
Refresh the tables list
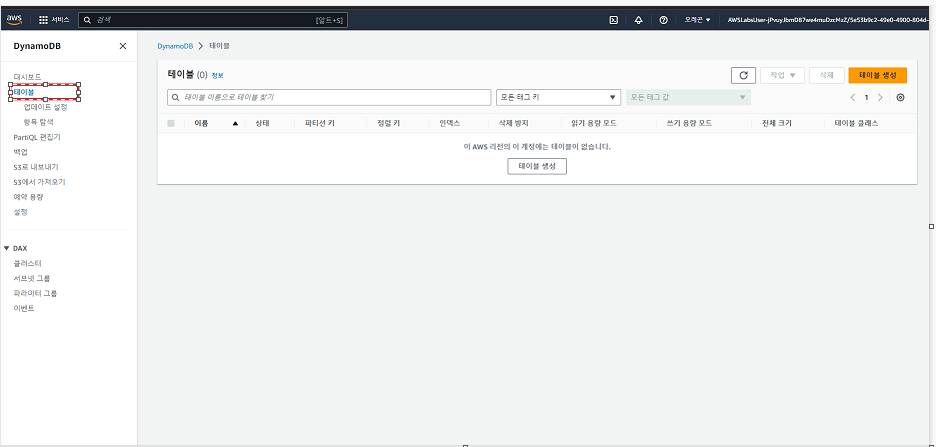[x=743, y=75]
